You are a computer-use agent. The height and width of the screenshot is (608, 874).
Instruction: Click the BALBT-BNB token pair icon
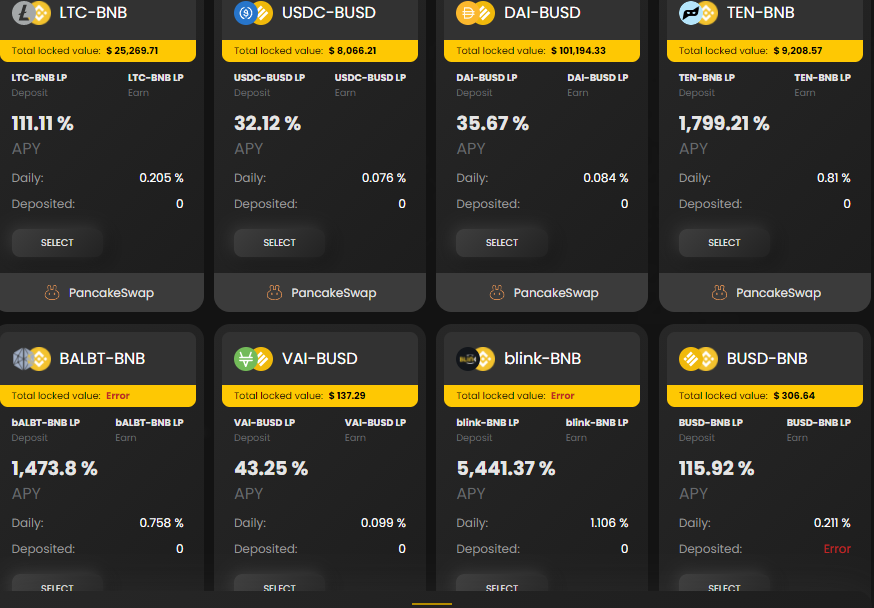click(x=31, y=359)
